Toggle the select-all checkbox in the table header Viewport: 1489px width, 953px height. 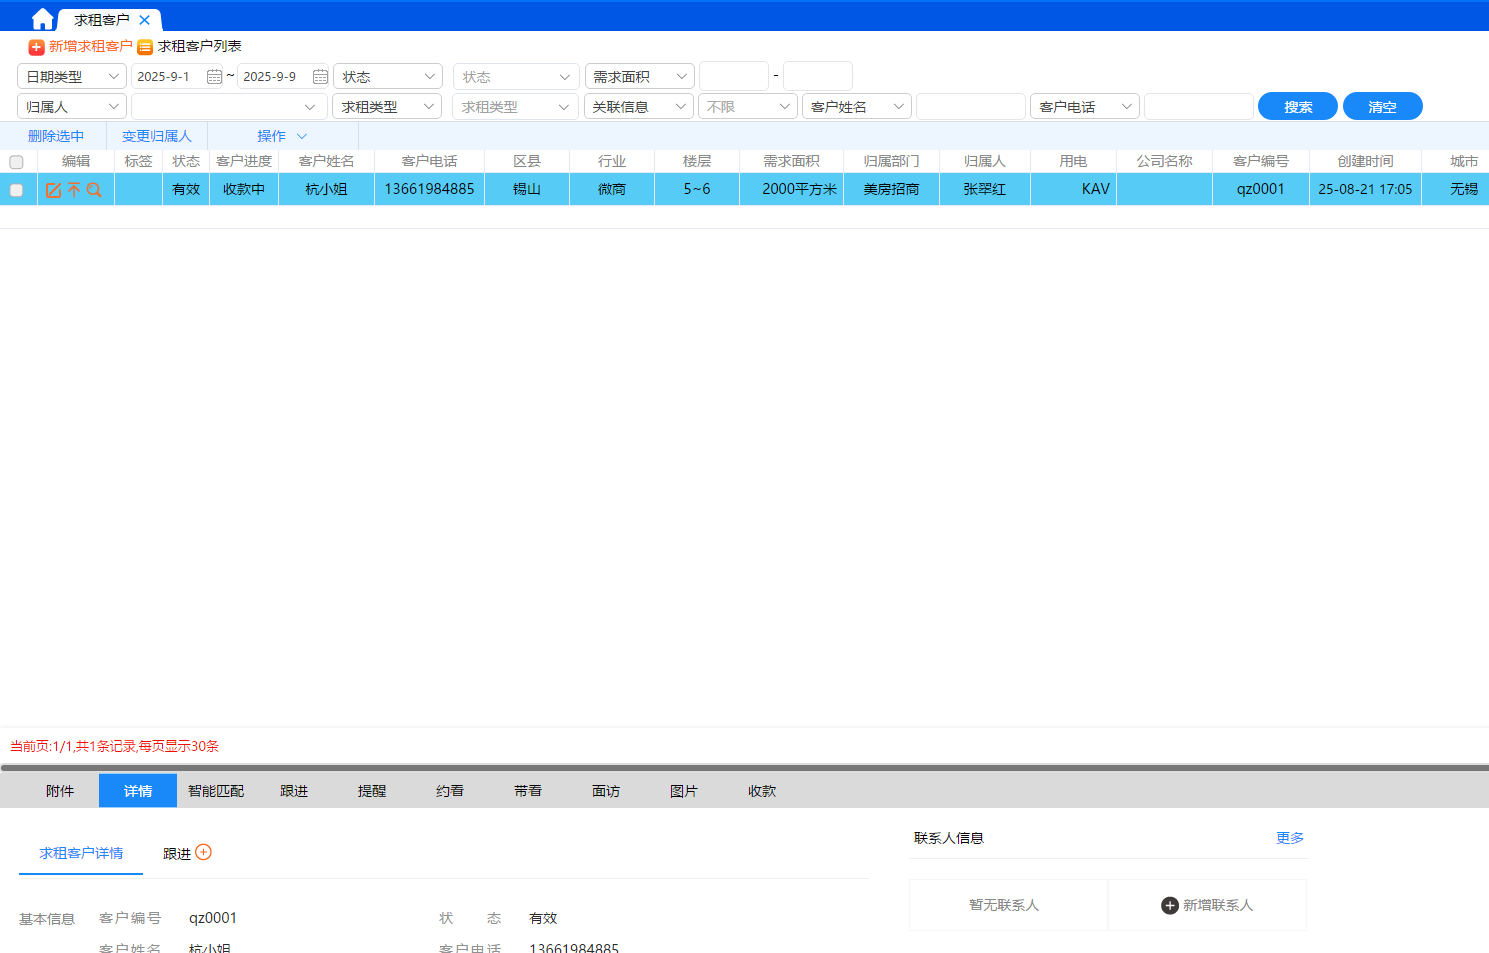point(16,162)
